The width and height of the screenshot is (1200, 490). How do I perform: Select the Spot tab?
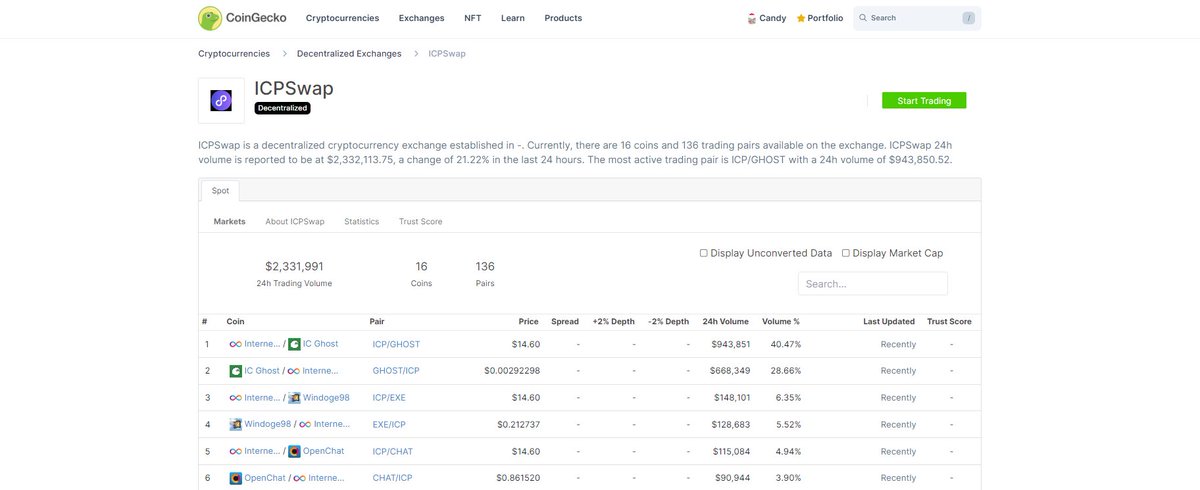tap(220, 190)
